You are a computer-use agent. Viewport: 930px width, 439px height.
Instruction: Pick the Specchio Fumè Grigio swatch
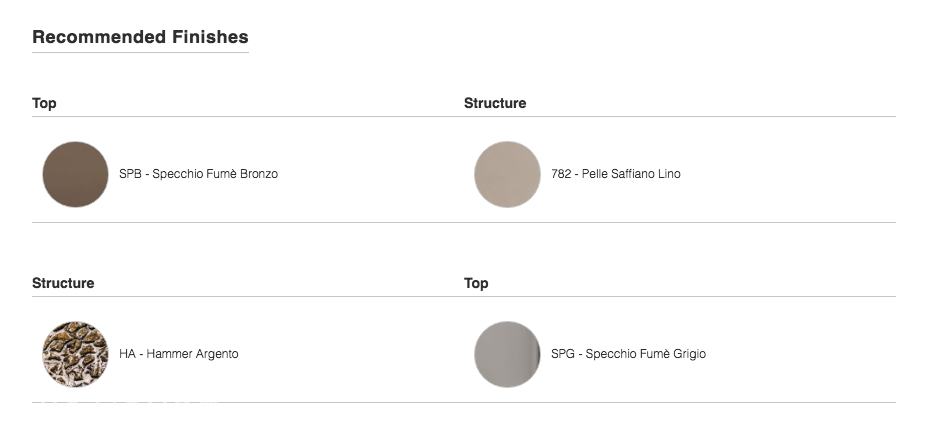click(x=507, y=354)
